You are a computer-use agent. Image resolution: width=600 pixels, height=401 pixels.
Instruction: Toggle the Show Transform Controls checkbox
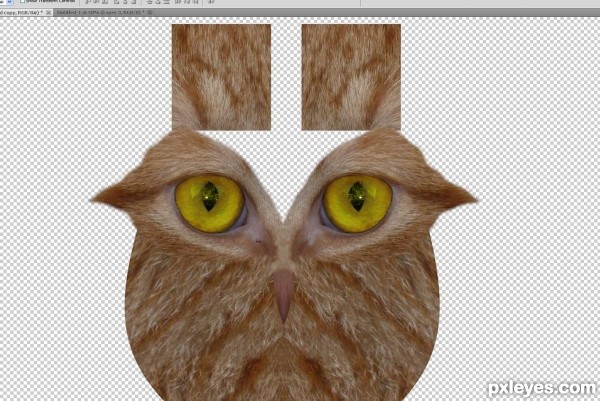22,2
